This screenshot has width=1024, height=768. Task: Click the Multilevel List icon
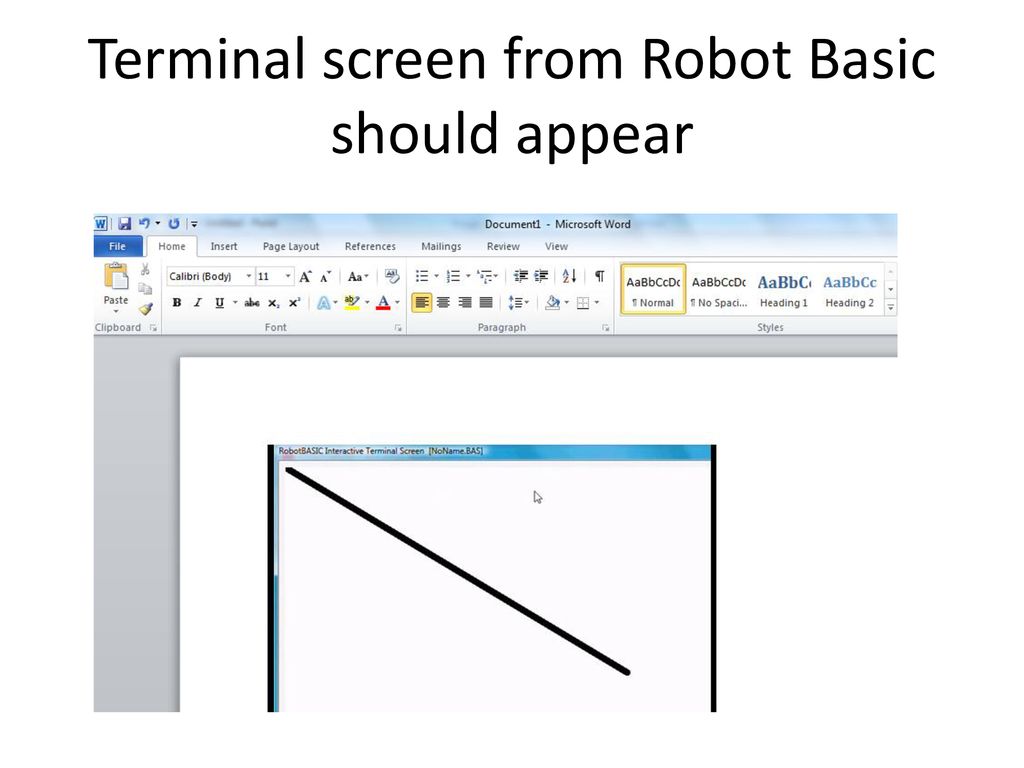[485, 277]
